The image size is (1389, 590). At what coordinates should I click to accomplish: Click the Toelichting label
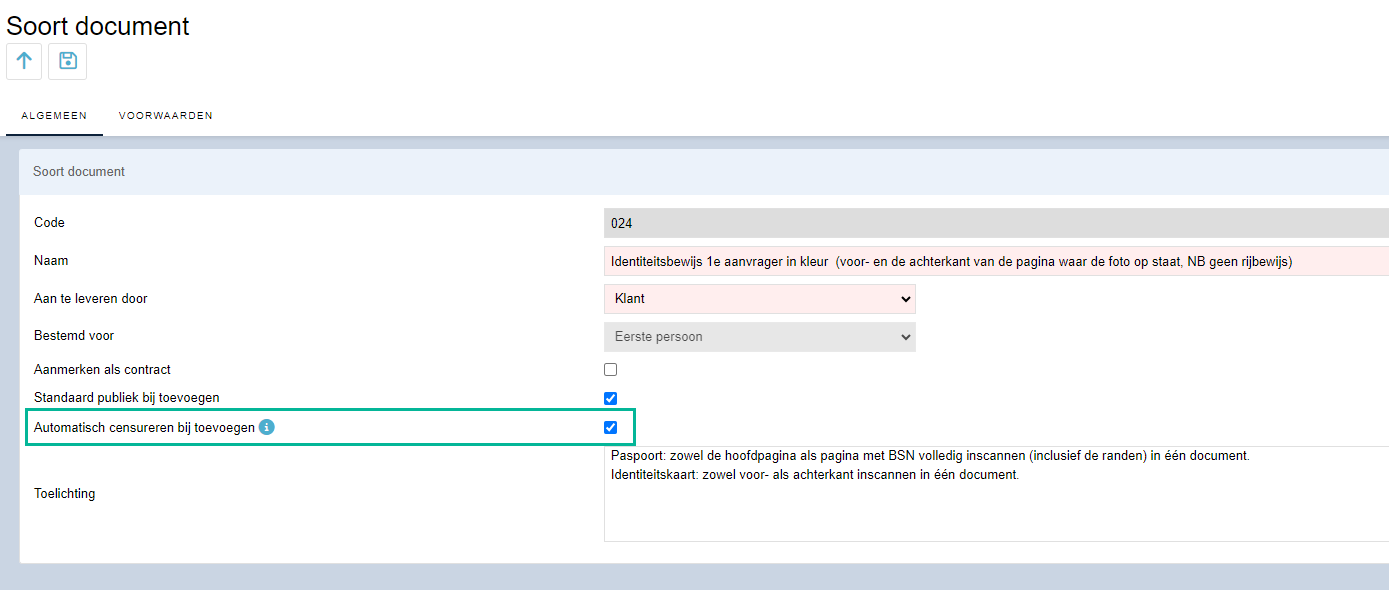point(65,494)
